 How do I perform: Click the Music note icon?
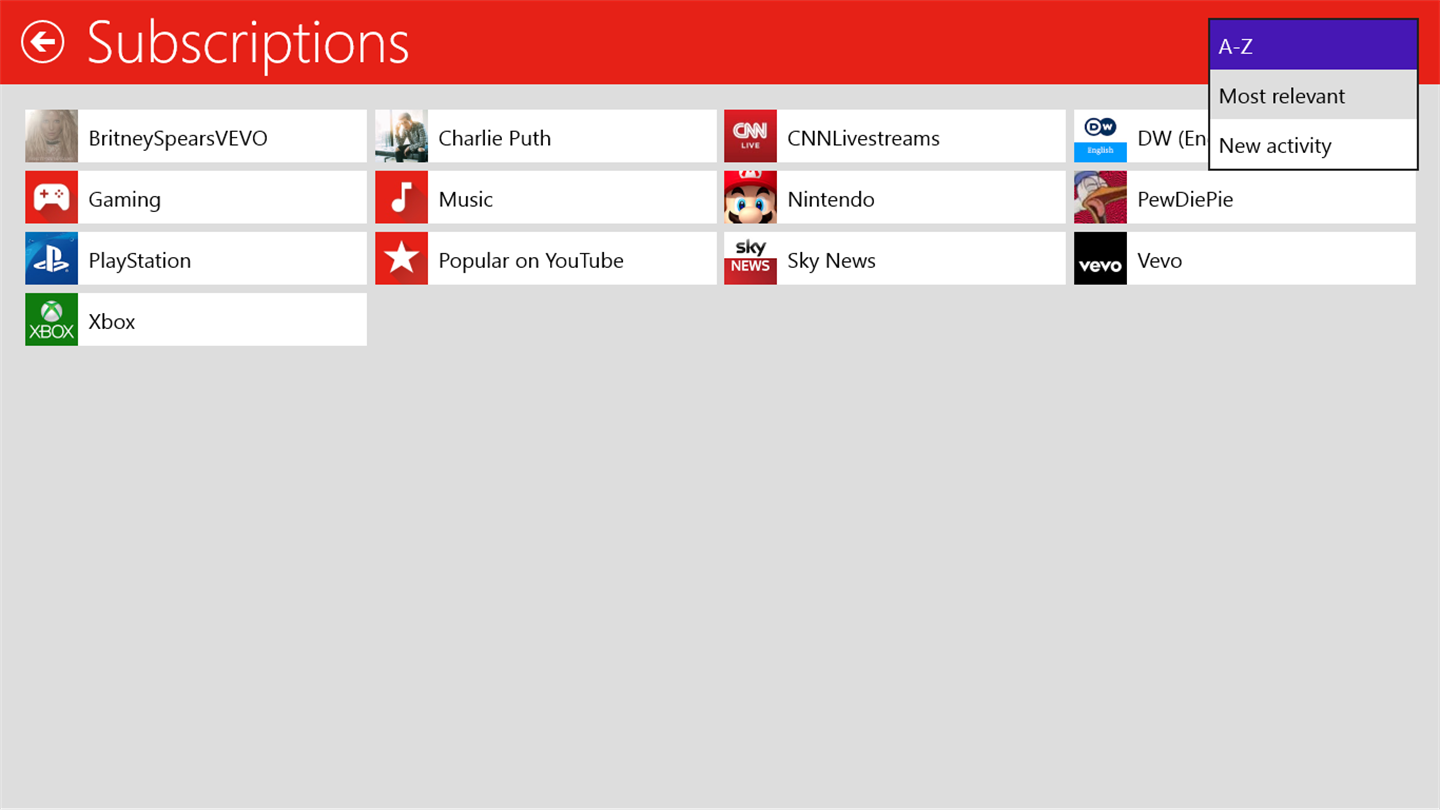[x=401, y=197]
